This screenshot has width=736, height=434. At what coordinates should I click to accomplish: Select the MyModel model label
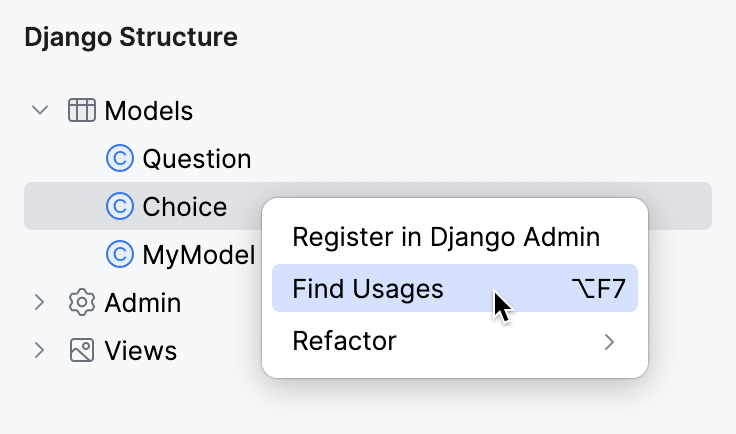(199, 254)
